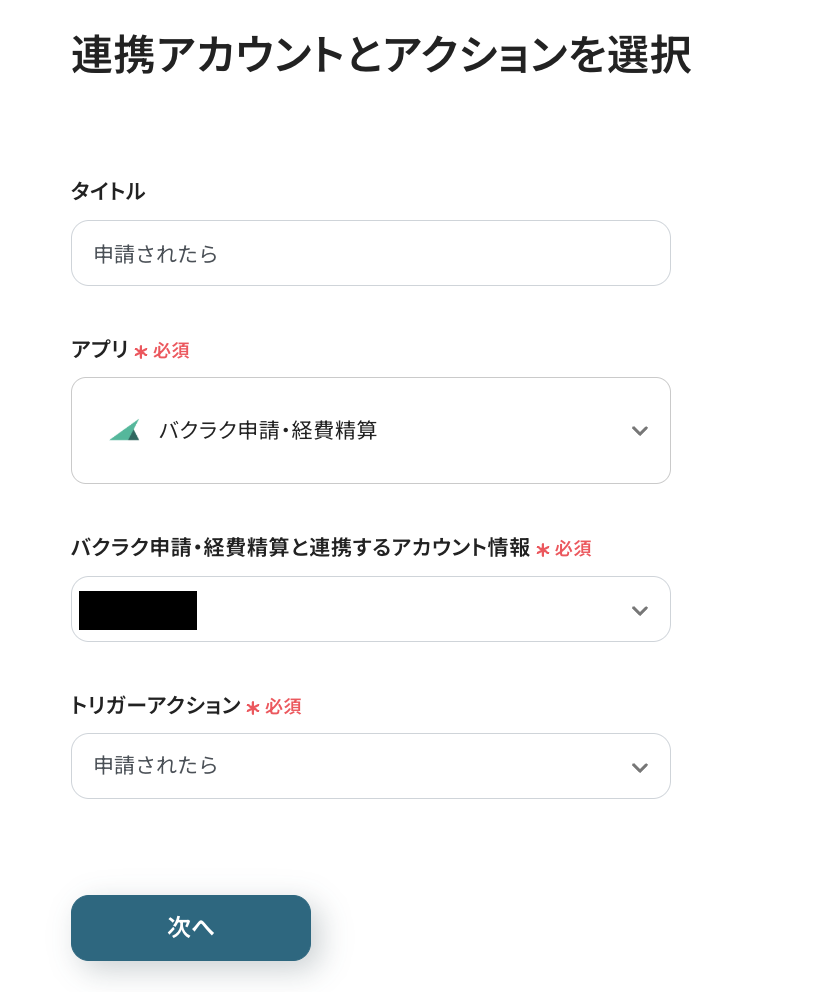Select the バクラク申請・経費精算 app name text
Image resolution: width=818 pixels, height=992 pixels.
point(268,431)
